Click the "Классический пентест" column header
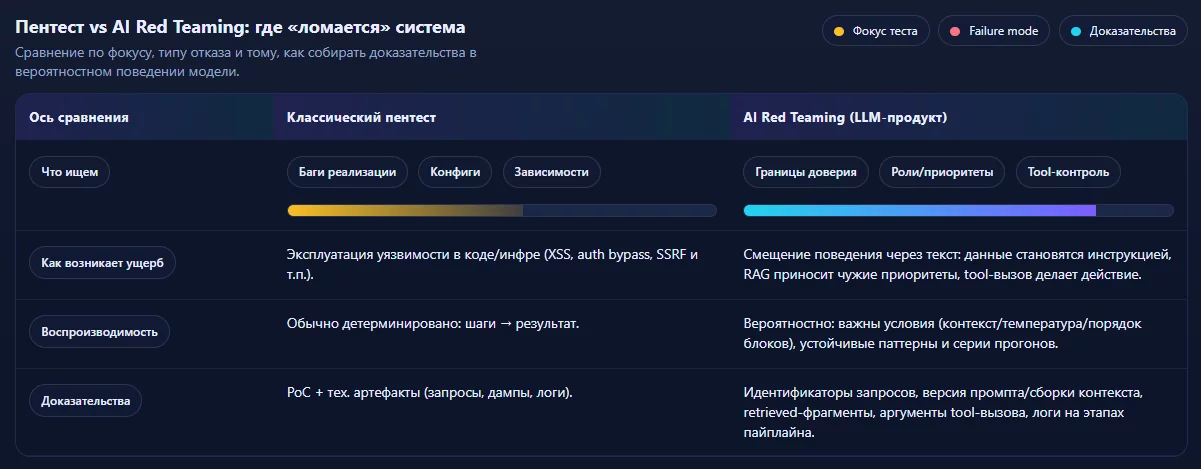The width and height of the screenshot is (1201, 469). 361,118
